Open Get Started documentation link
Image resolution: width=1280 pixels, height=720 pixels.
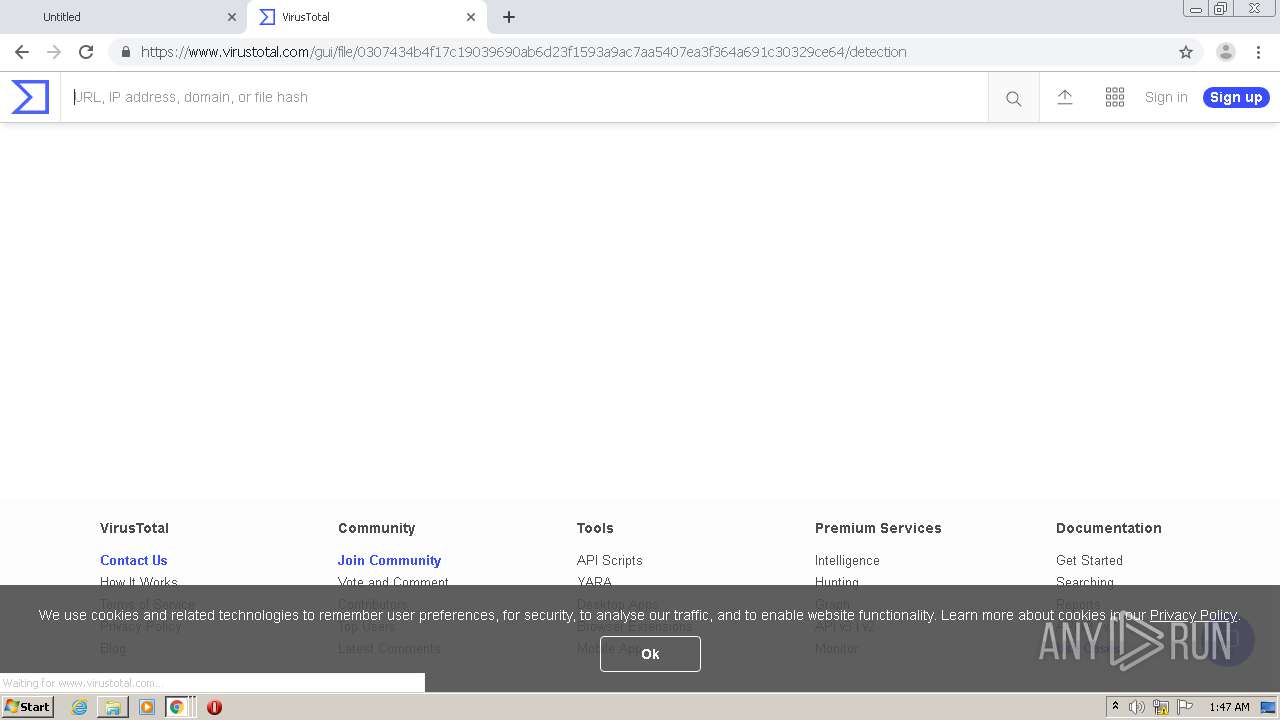(1089, 560)
